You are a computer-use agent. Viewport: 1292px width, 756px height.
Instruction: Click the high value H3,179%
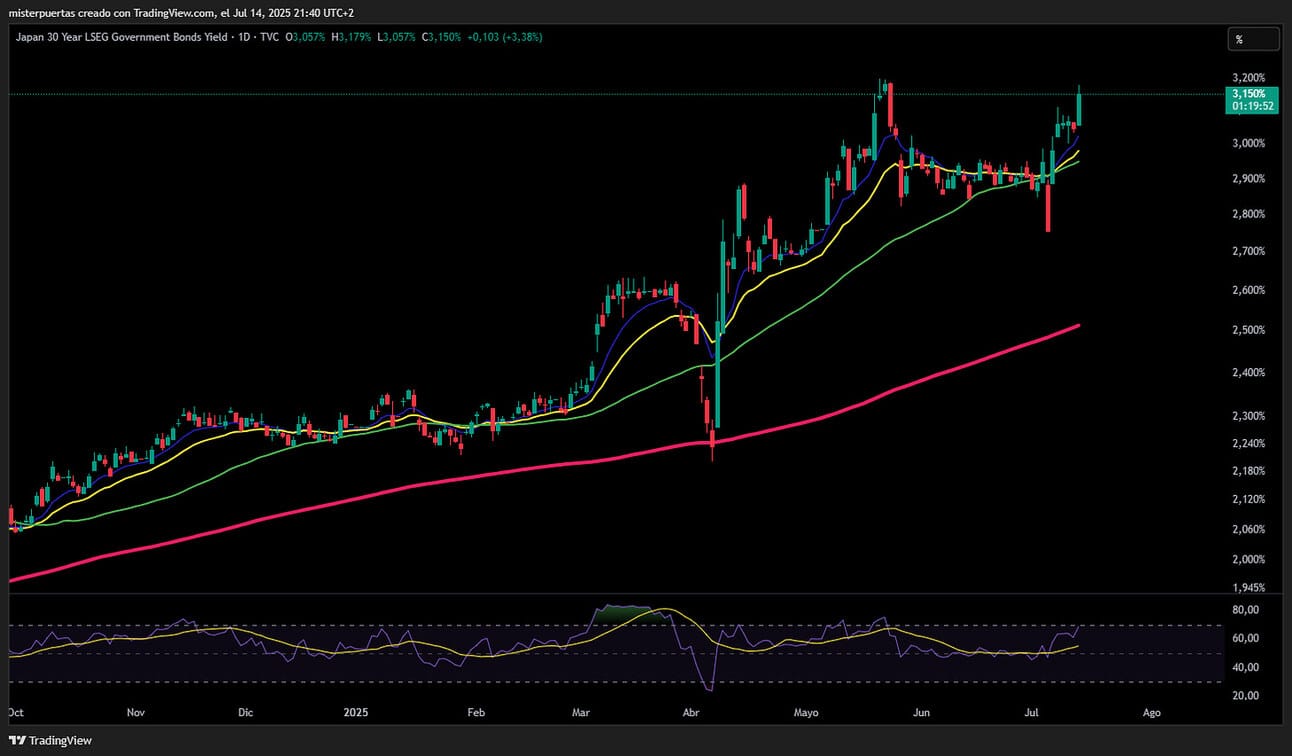(x=352, y=37)
